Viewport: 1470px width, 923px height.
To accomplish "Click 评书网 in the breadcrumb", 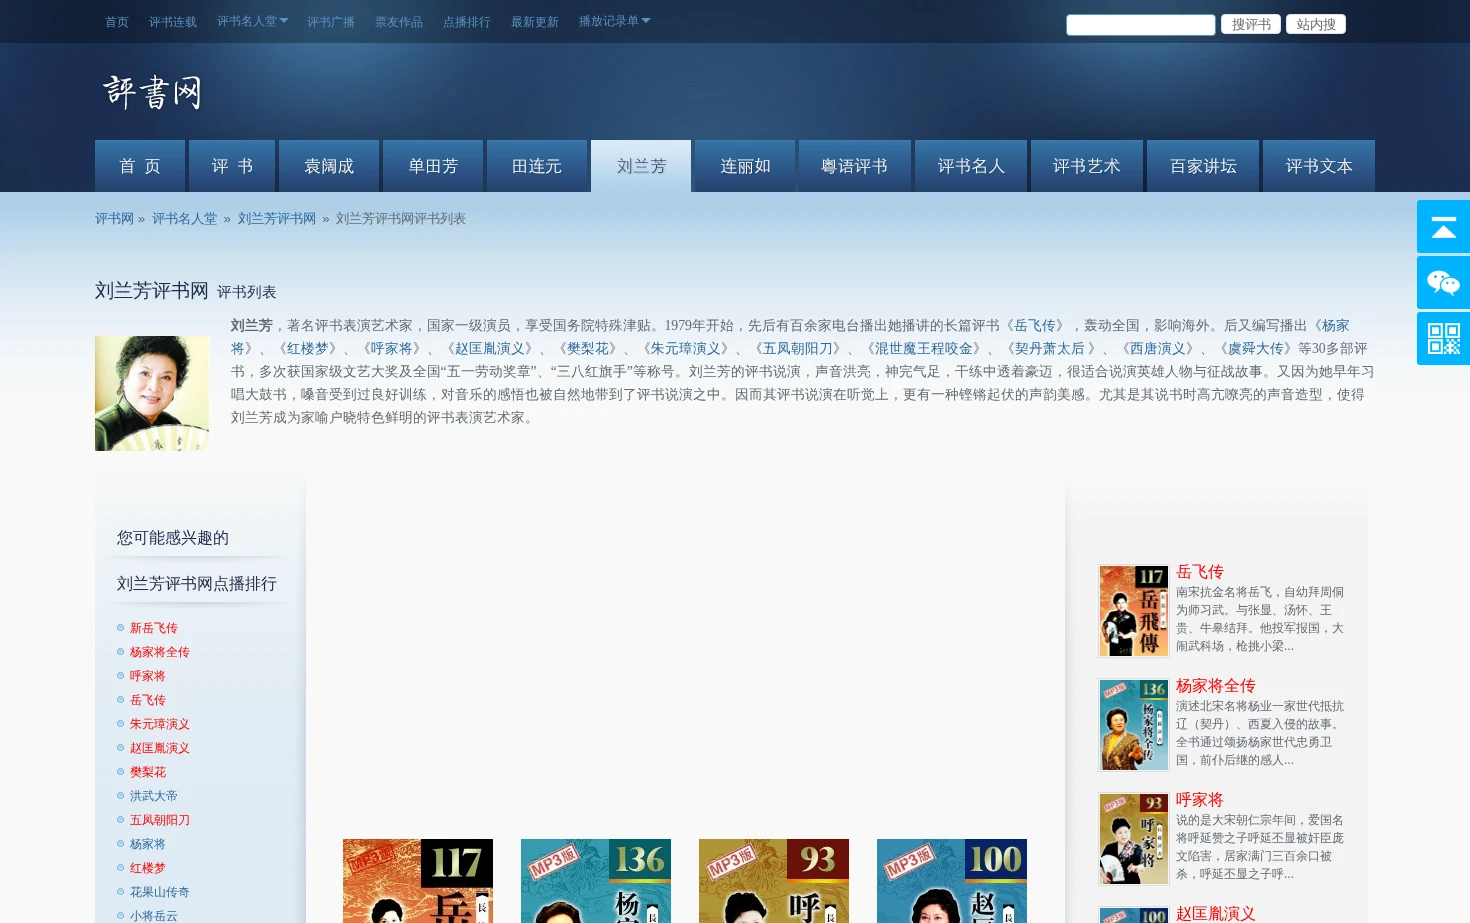I will [114, 219].
